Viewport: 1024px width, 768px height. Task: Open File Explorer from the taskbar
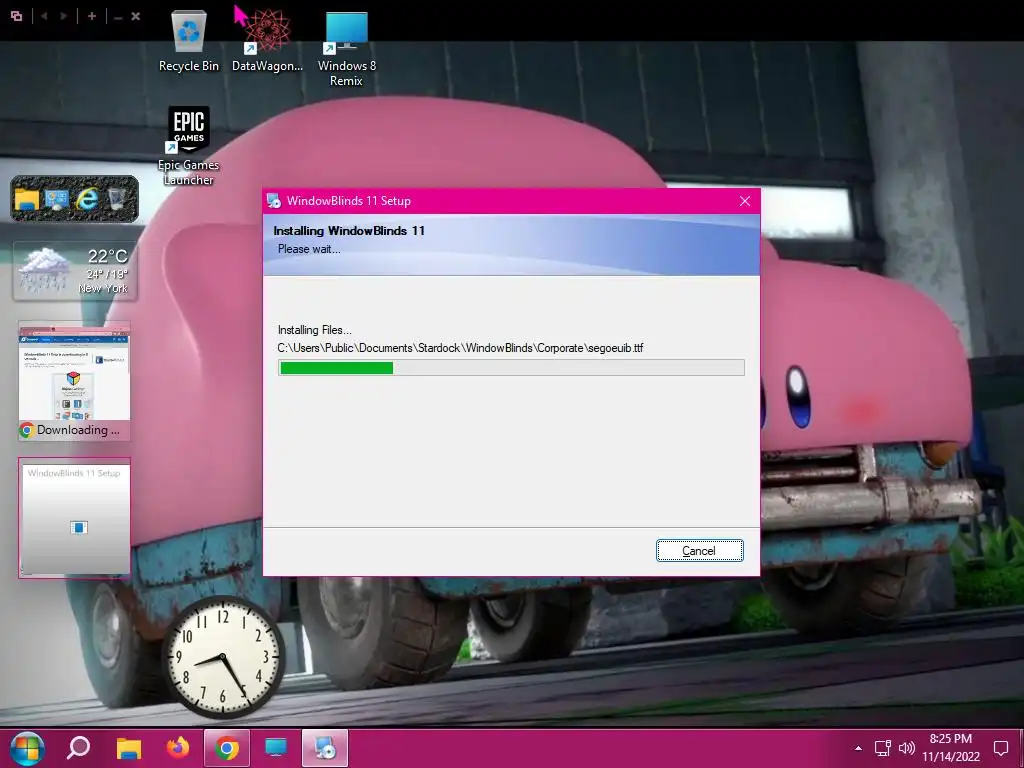click(129, 748)
